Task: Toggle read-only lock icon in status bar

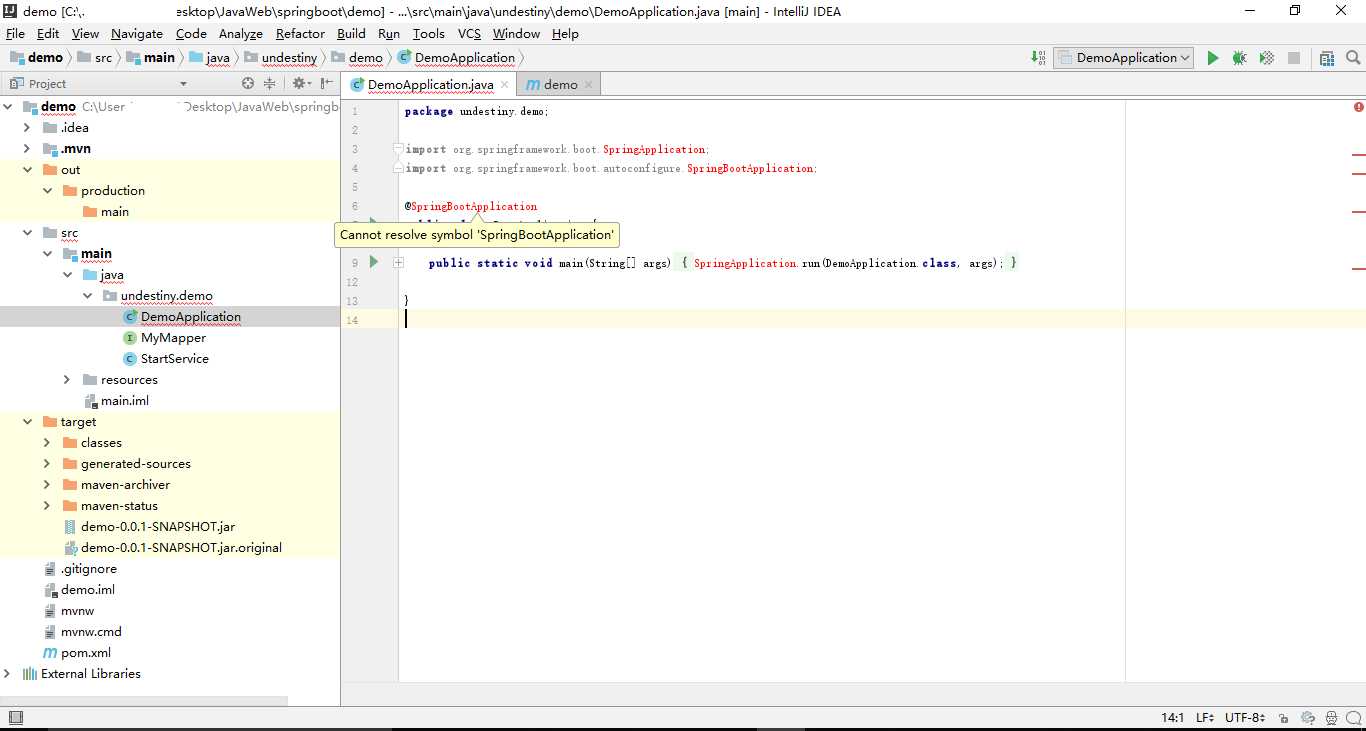Action: click(1285, 718)
